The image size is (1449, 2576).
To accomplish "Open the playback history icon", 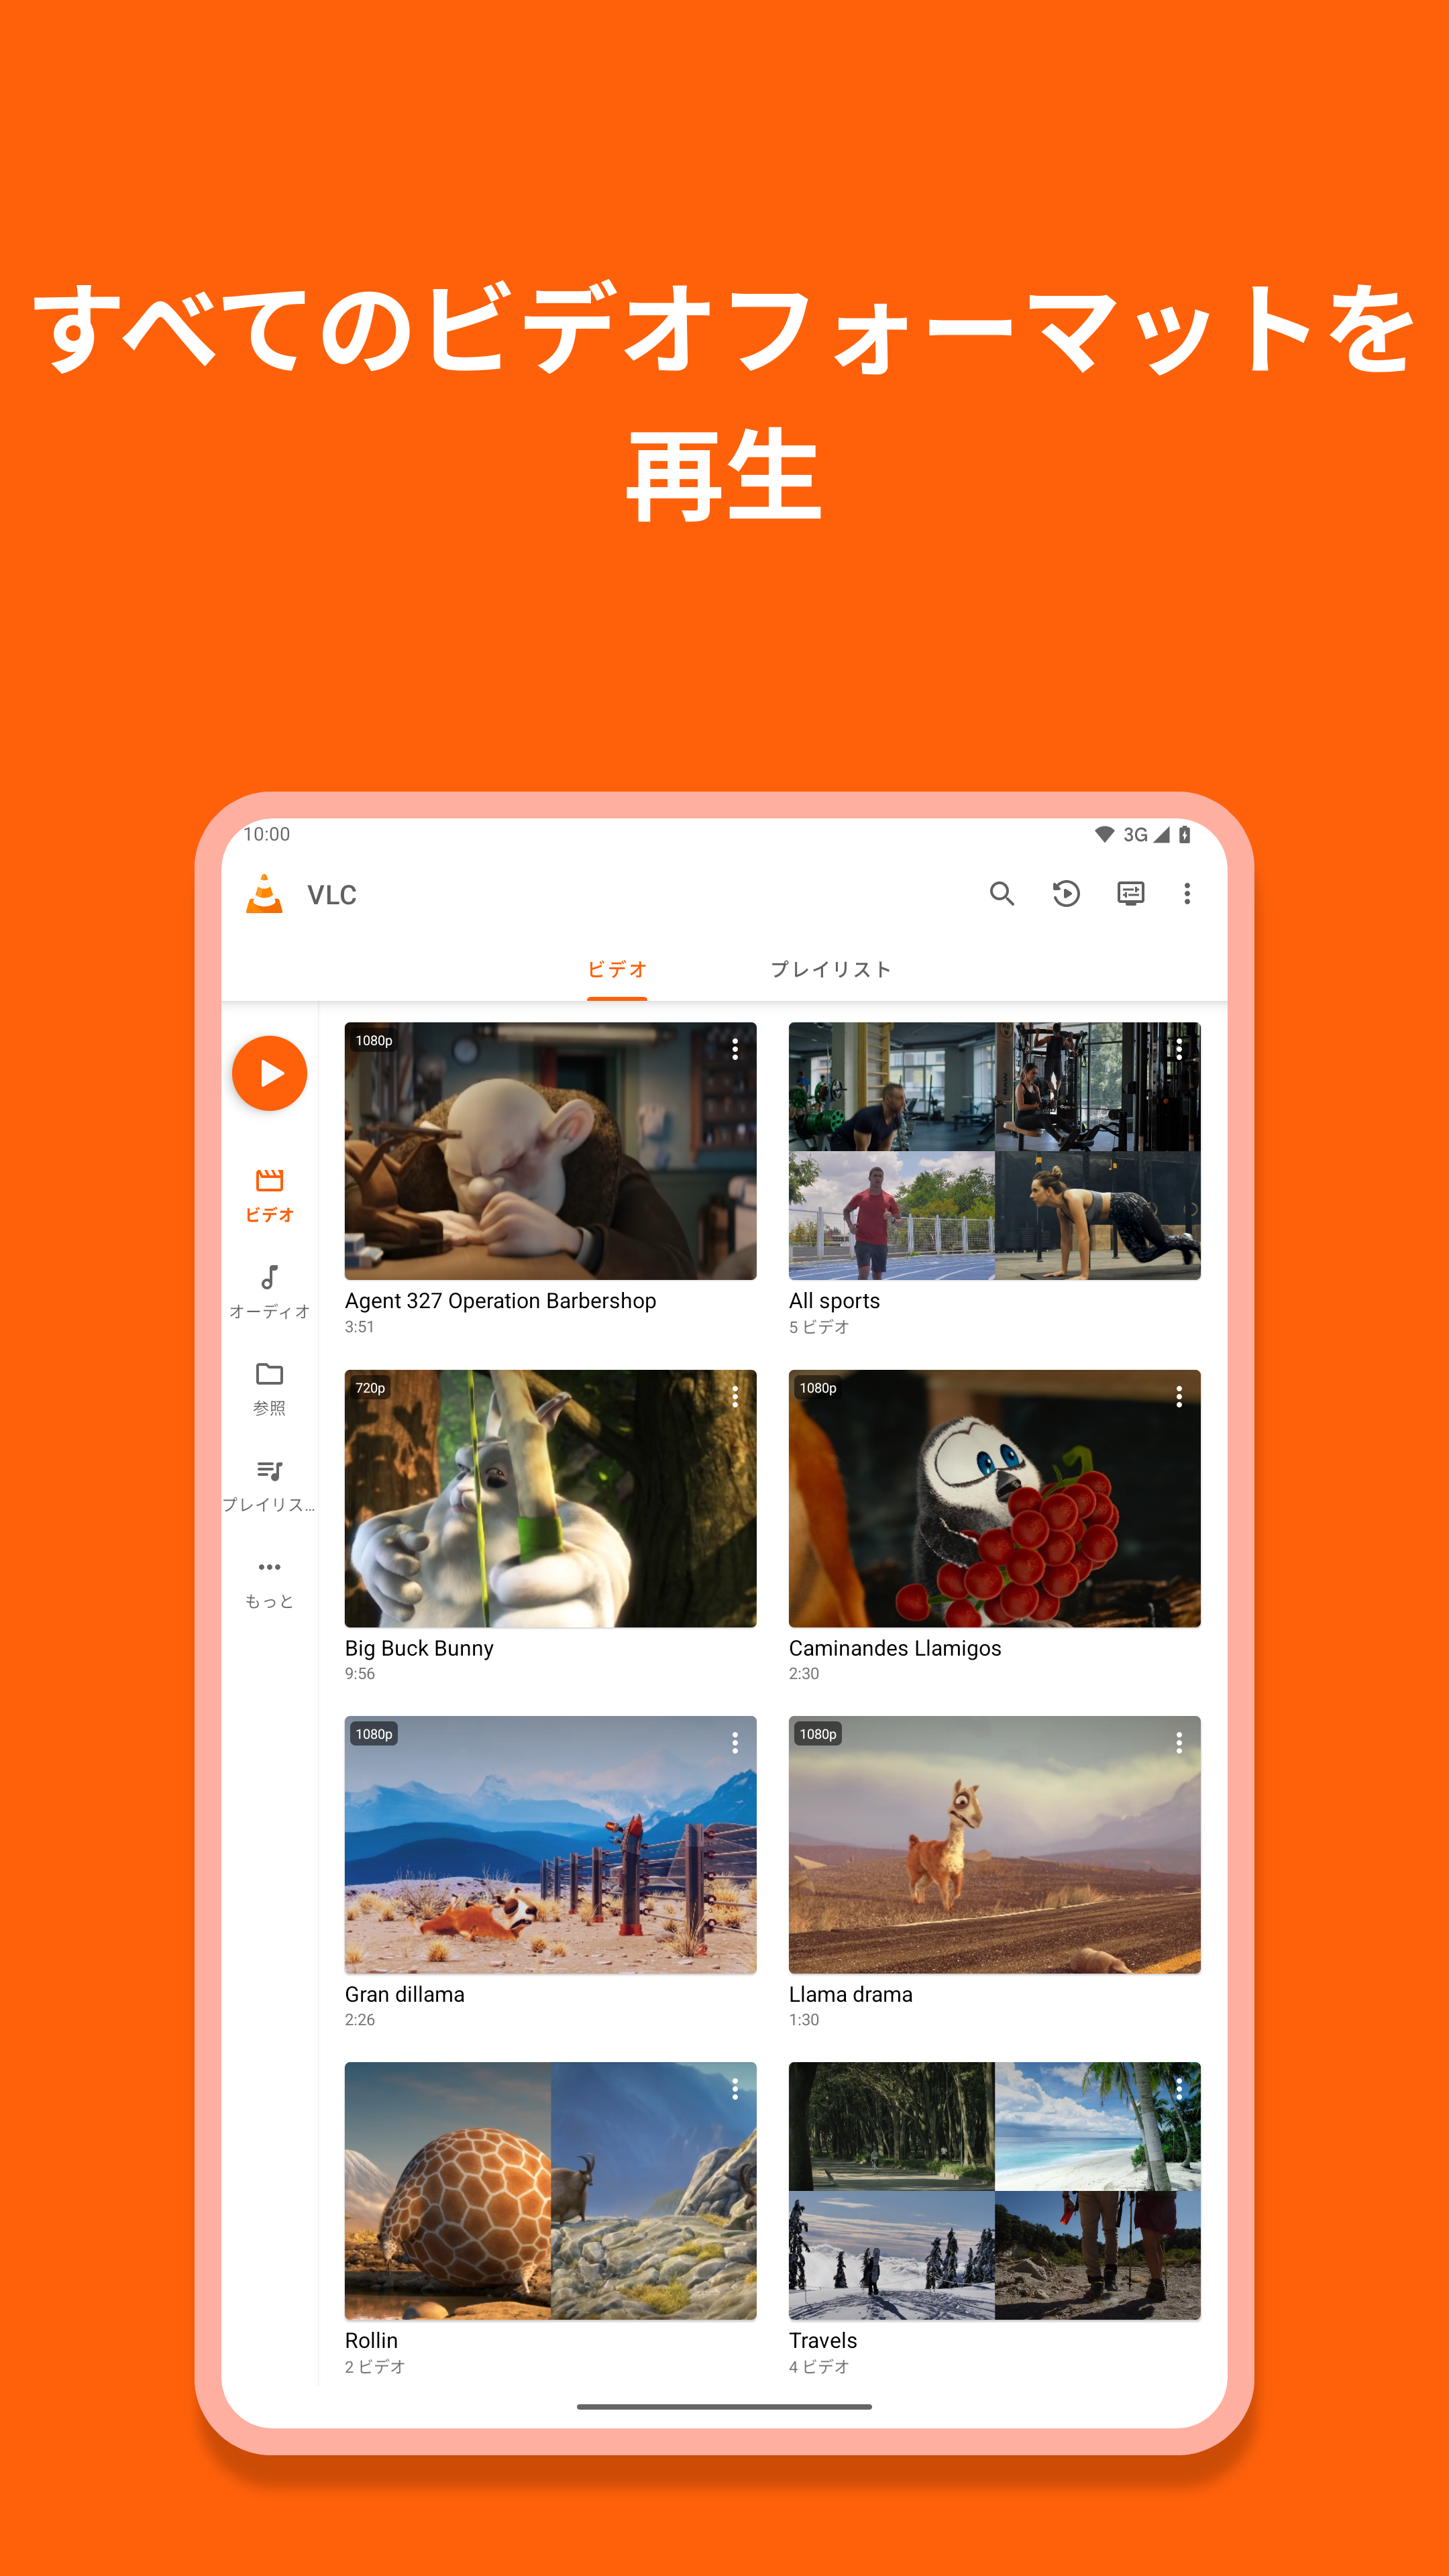I will tap(1066, 893).
